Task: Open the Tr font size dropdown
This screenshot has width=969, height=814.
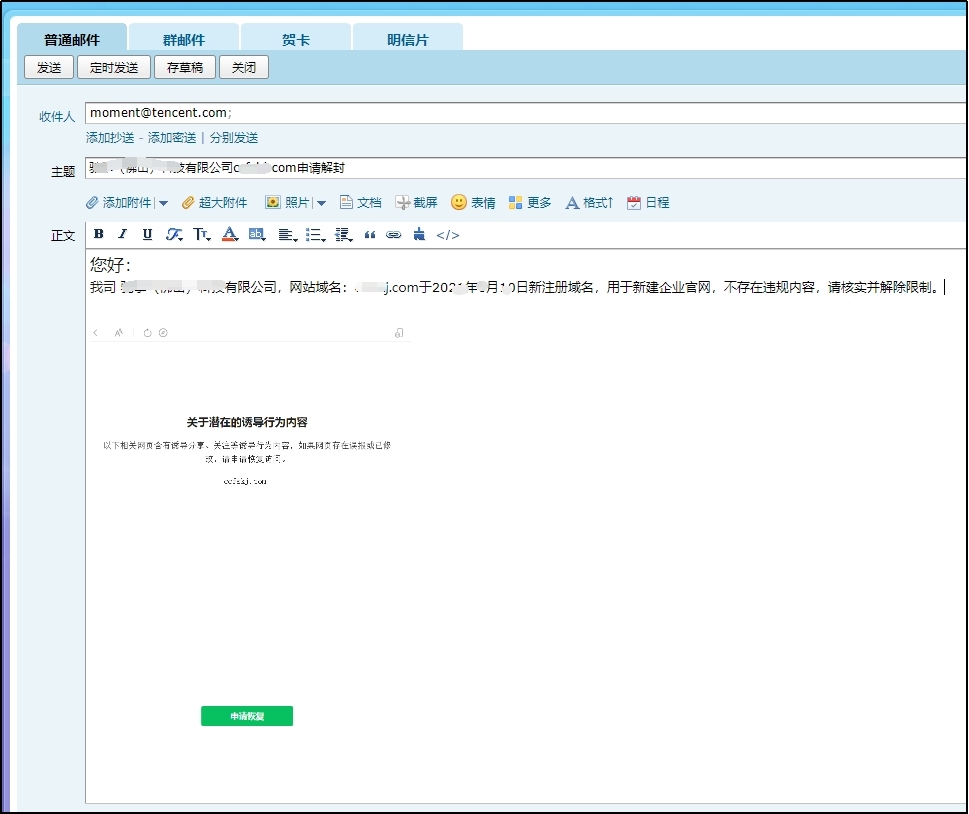Action: click(201, 235)
